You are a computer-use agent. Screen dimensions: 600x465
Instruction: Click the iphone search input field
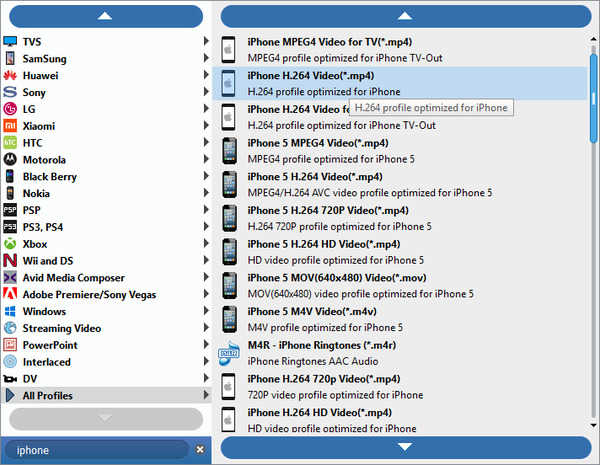click(x=98, y=450)
